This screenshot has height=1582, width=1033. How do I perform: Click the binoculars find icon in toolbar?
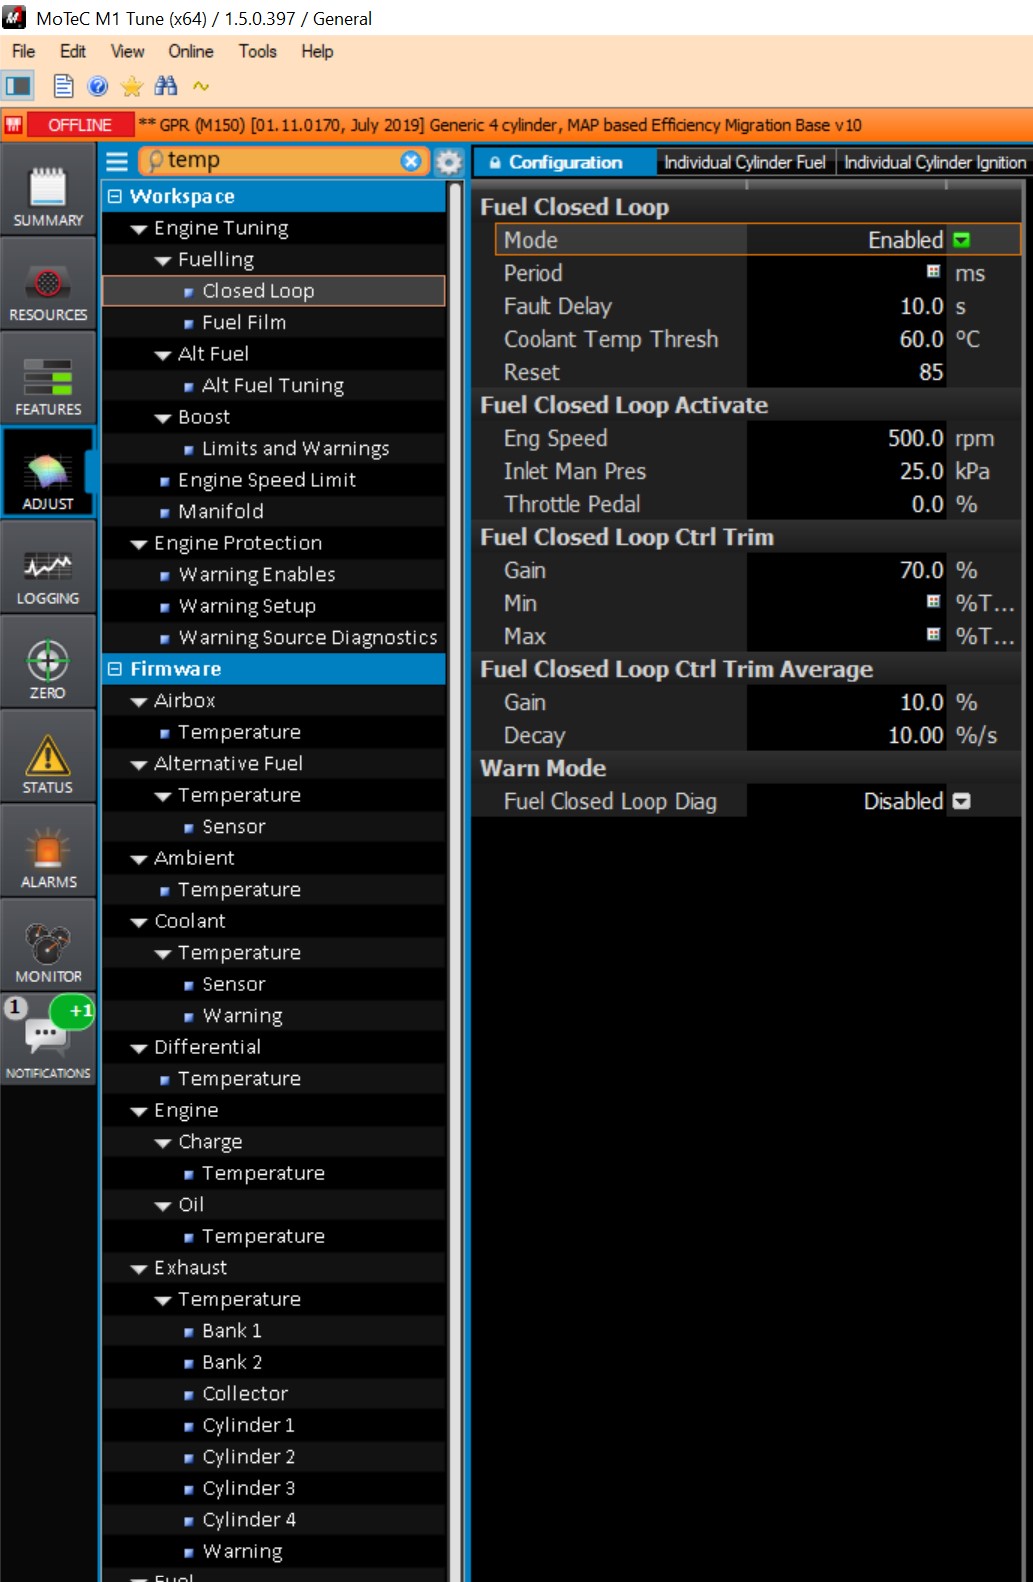[x=166, y=87]
